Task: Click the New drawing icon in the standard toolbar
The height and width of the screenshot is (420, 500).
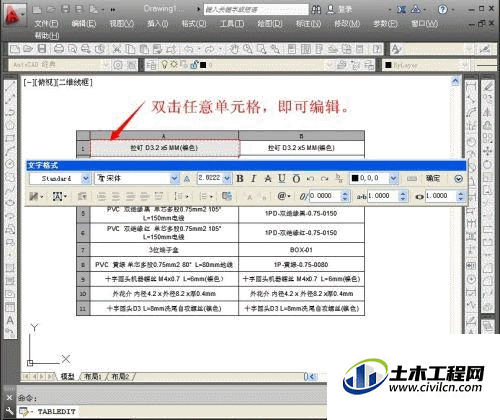Action: (x=15, y=49)
